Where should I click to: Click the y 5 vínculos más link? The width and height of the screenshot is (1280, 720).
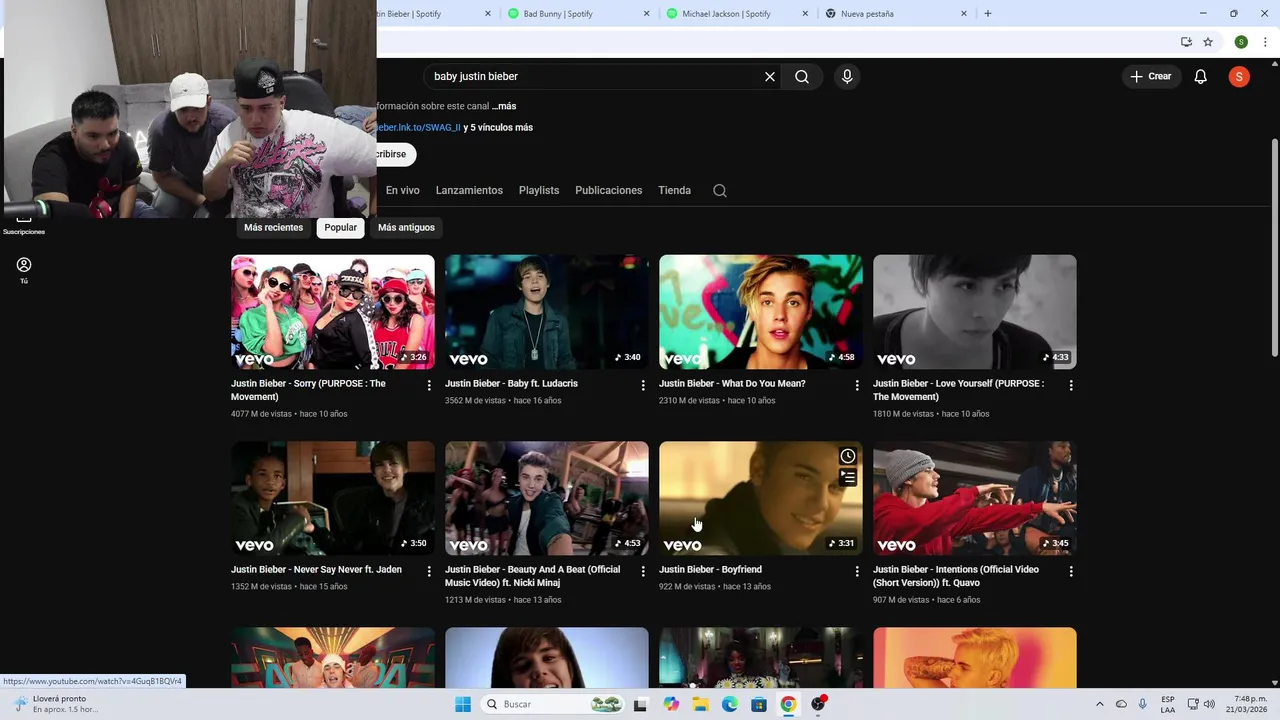[x=498, y=128]
